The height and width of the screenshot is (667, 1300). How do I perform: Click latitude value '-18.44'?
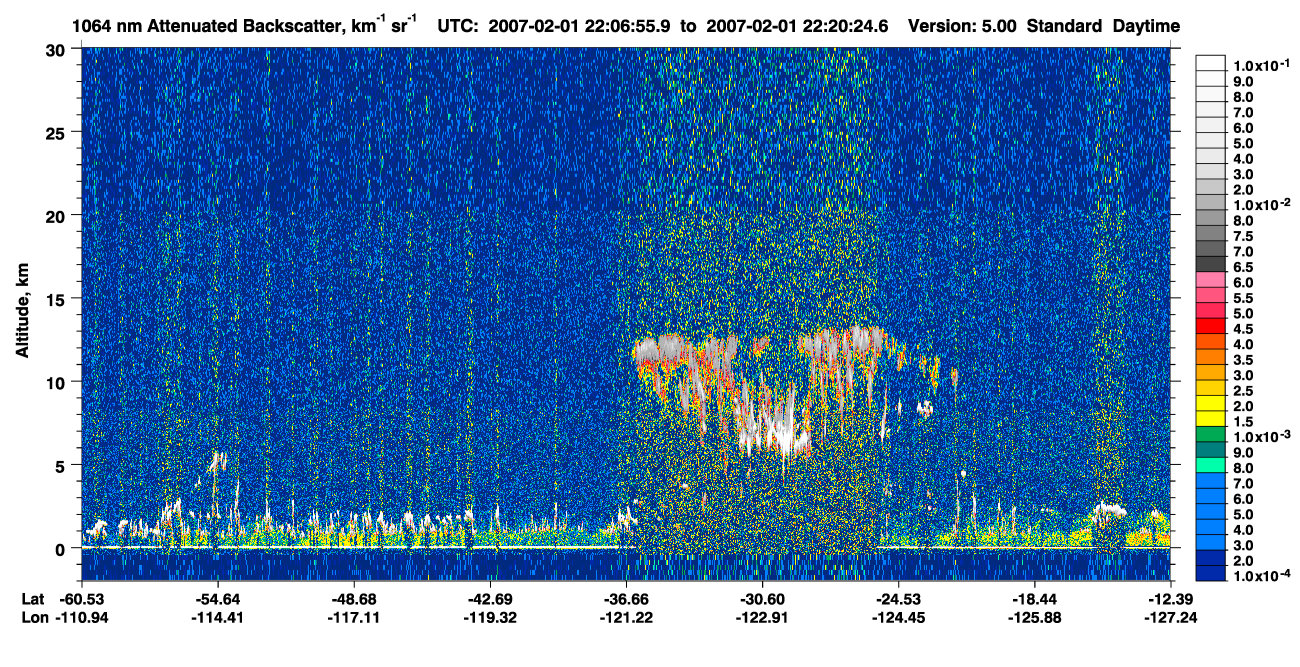tap(1034, 598)
